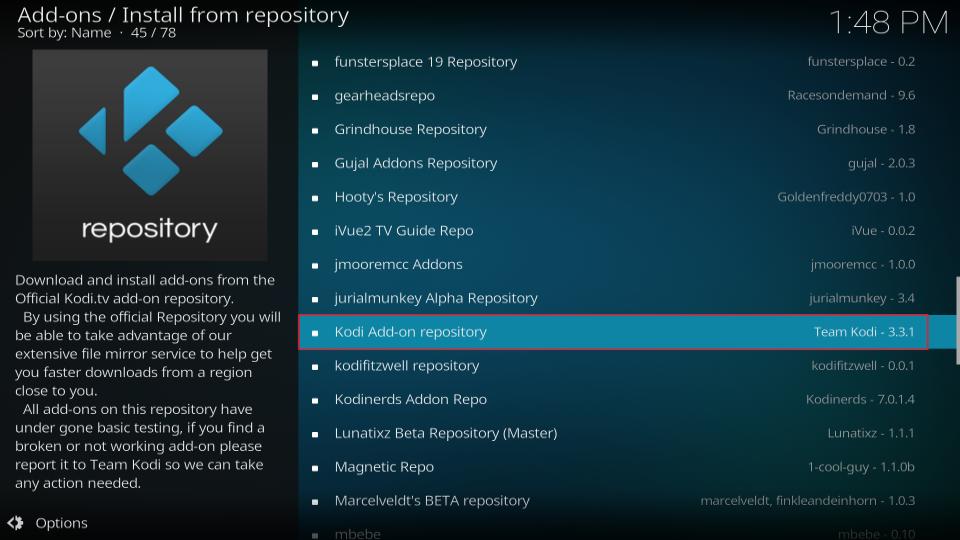
Task: Click bullet icon beside Gujal Addons Repository
Action: tap(315, 164)
